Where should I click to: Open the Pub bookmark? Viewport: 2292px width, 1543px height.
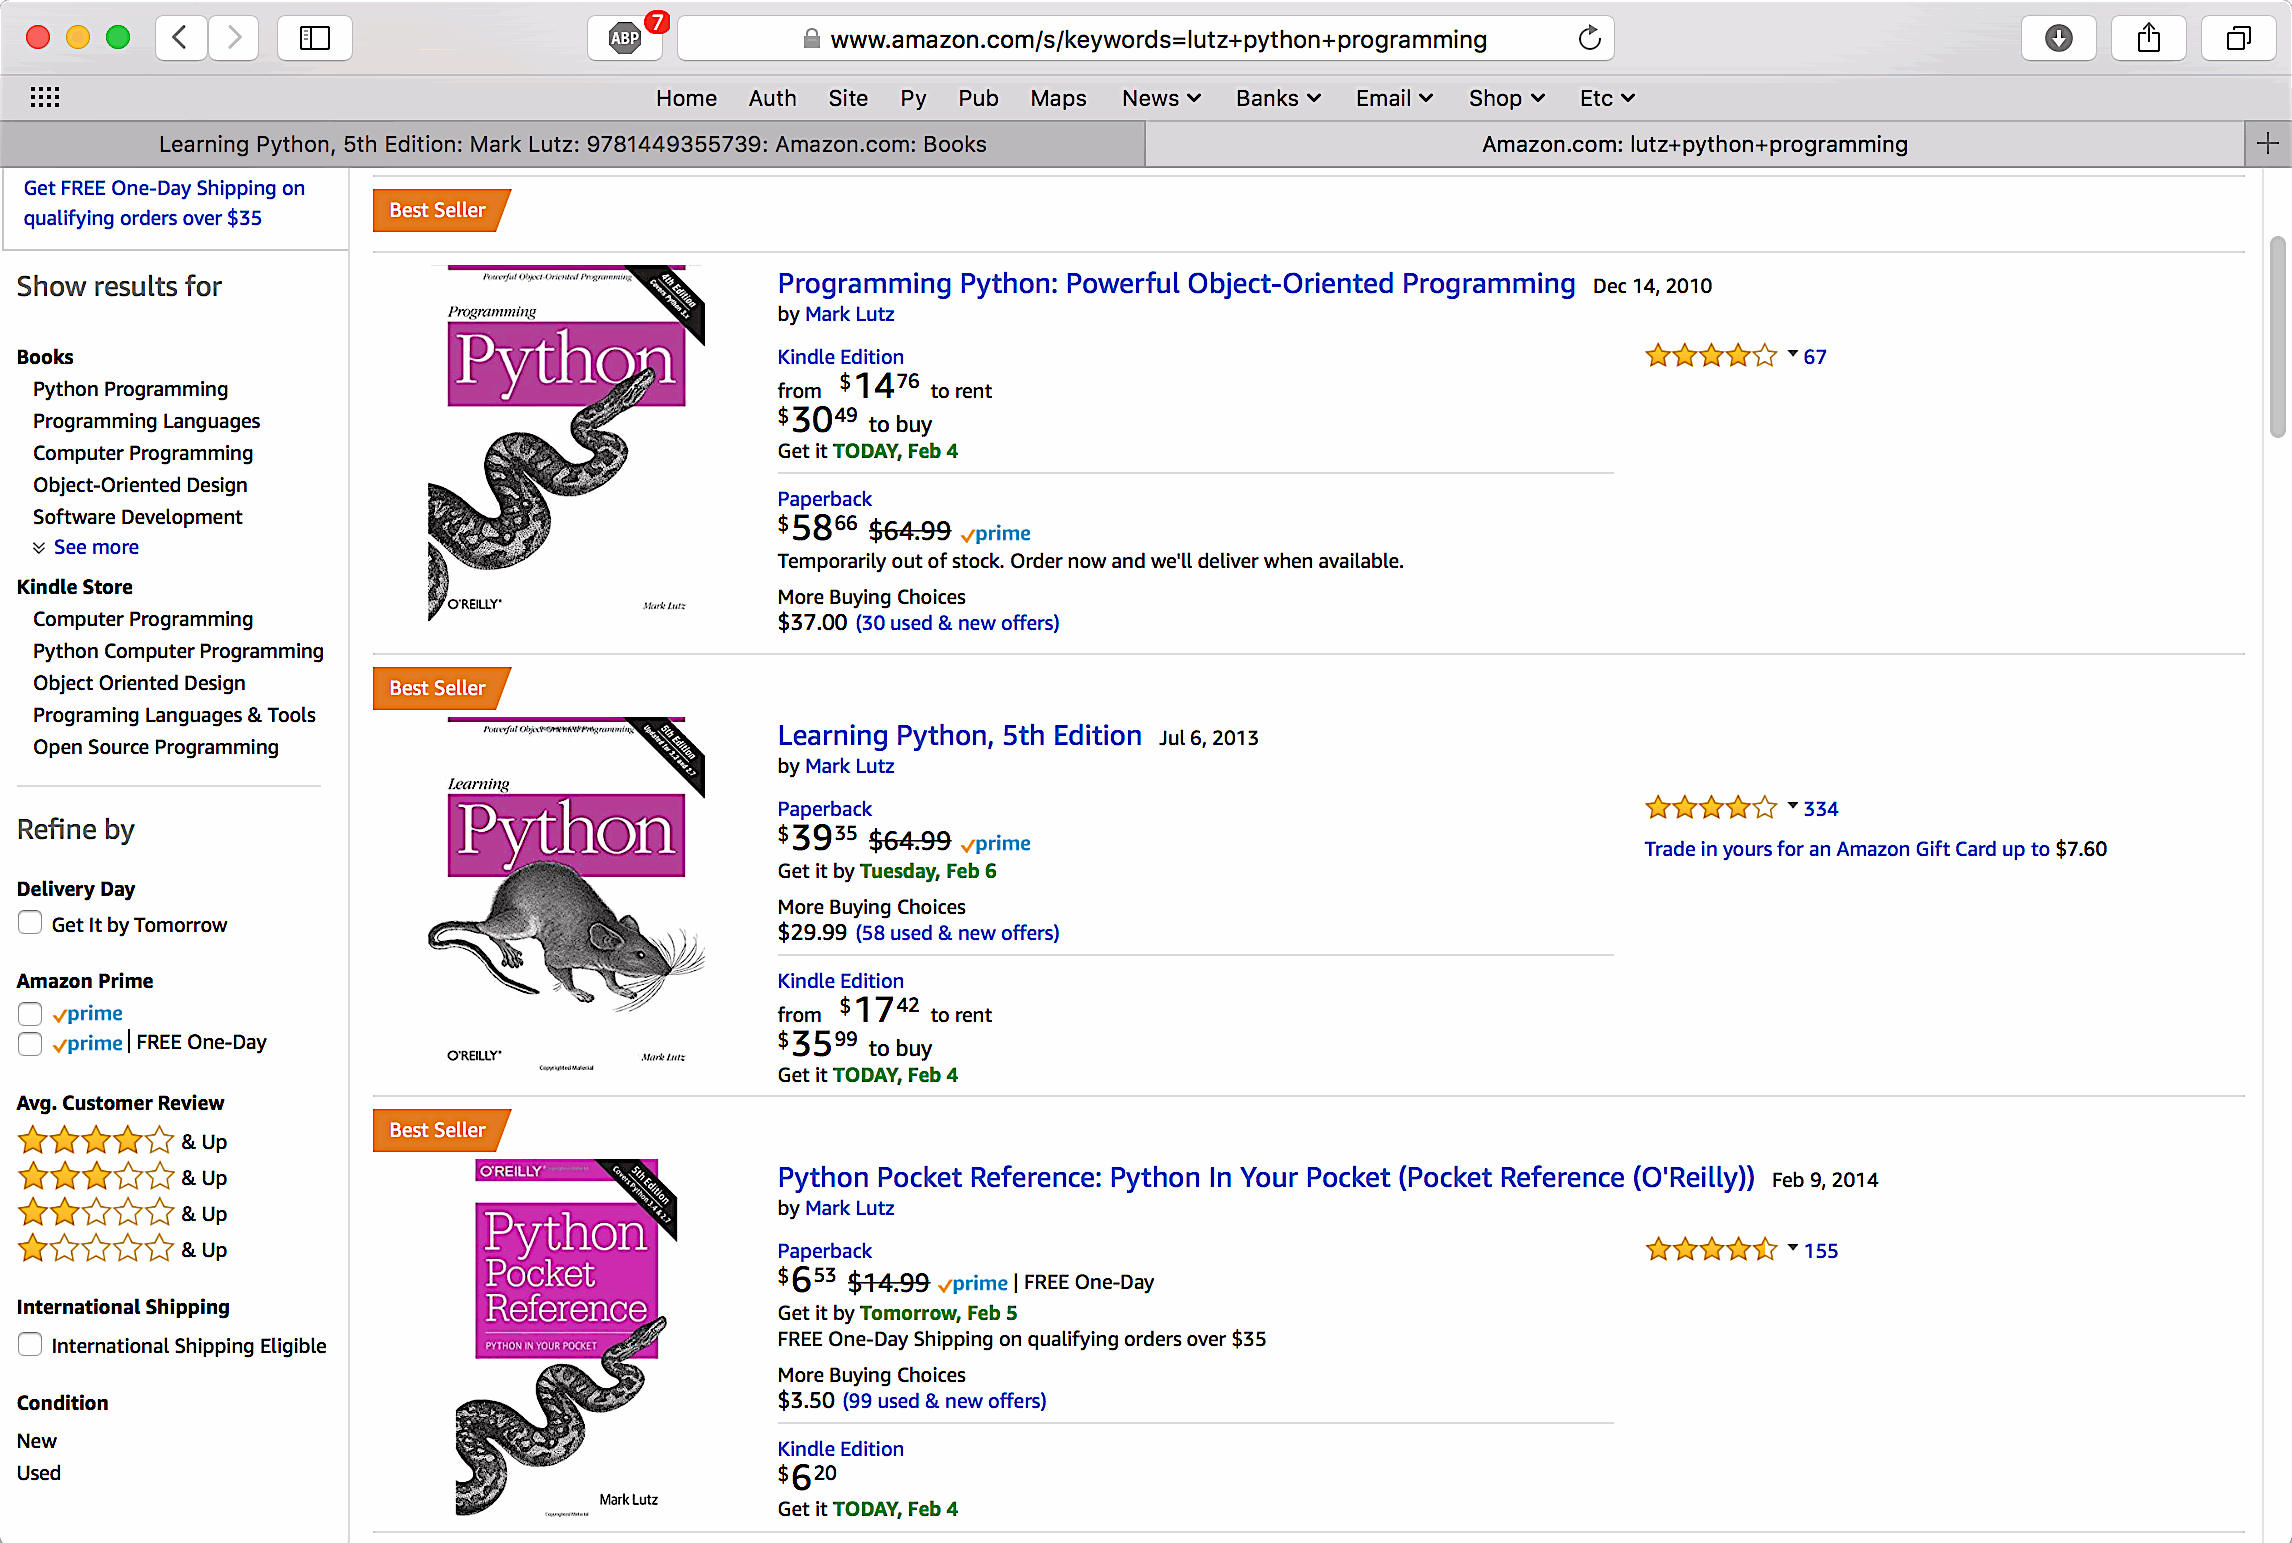point(978,98)
